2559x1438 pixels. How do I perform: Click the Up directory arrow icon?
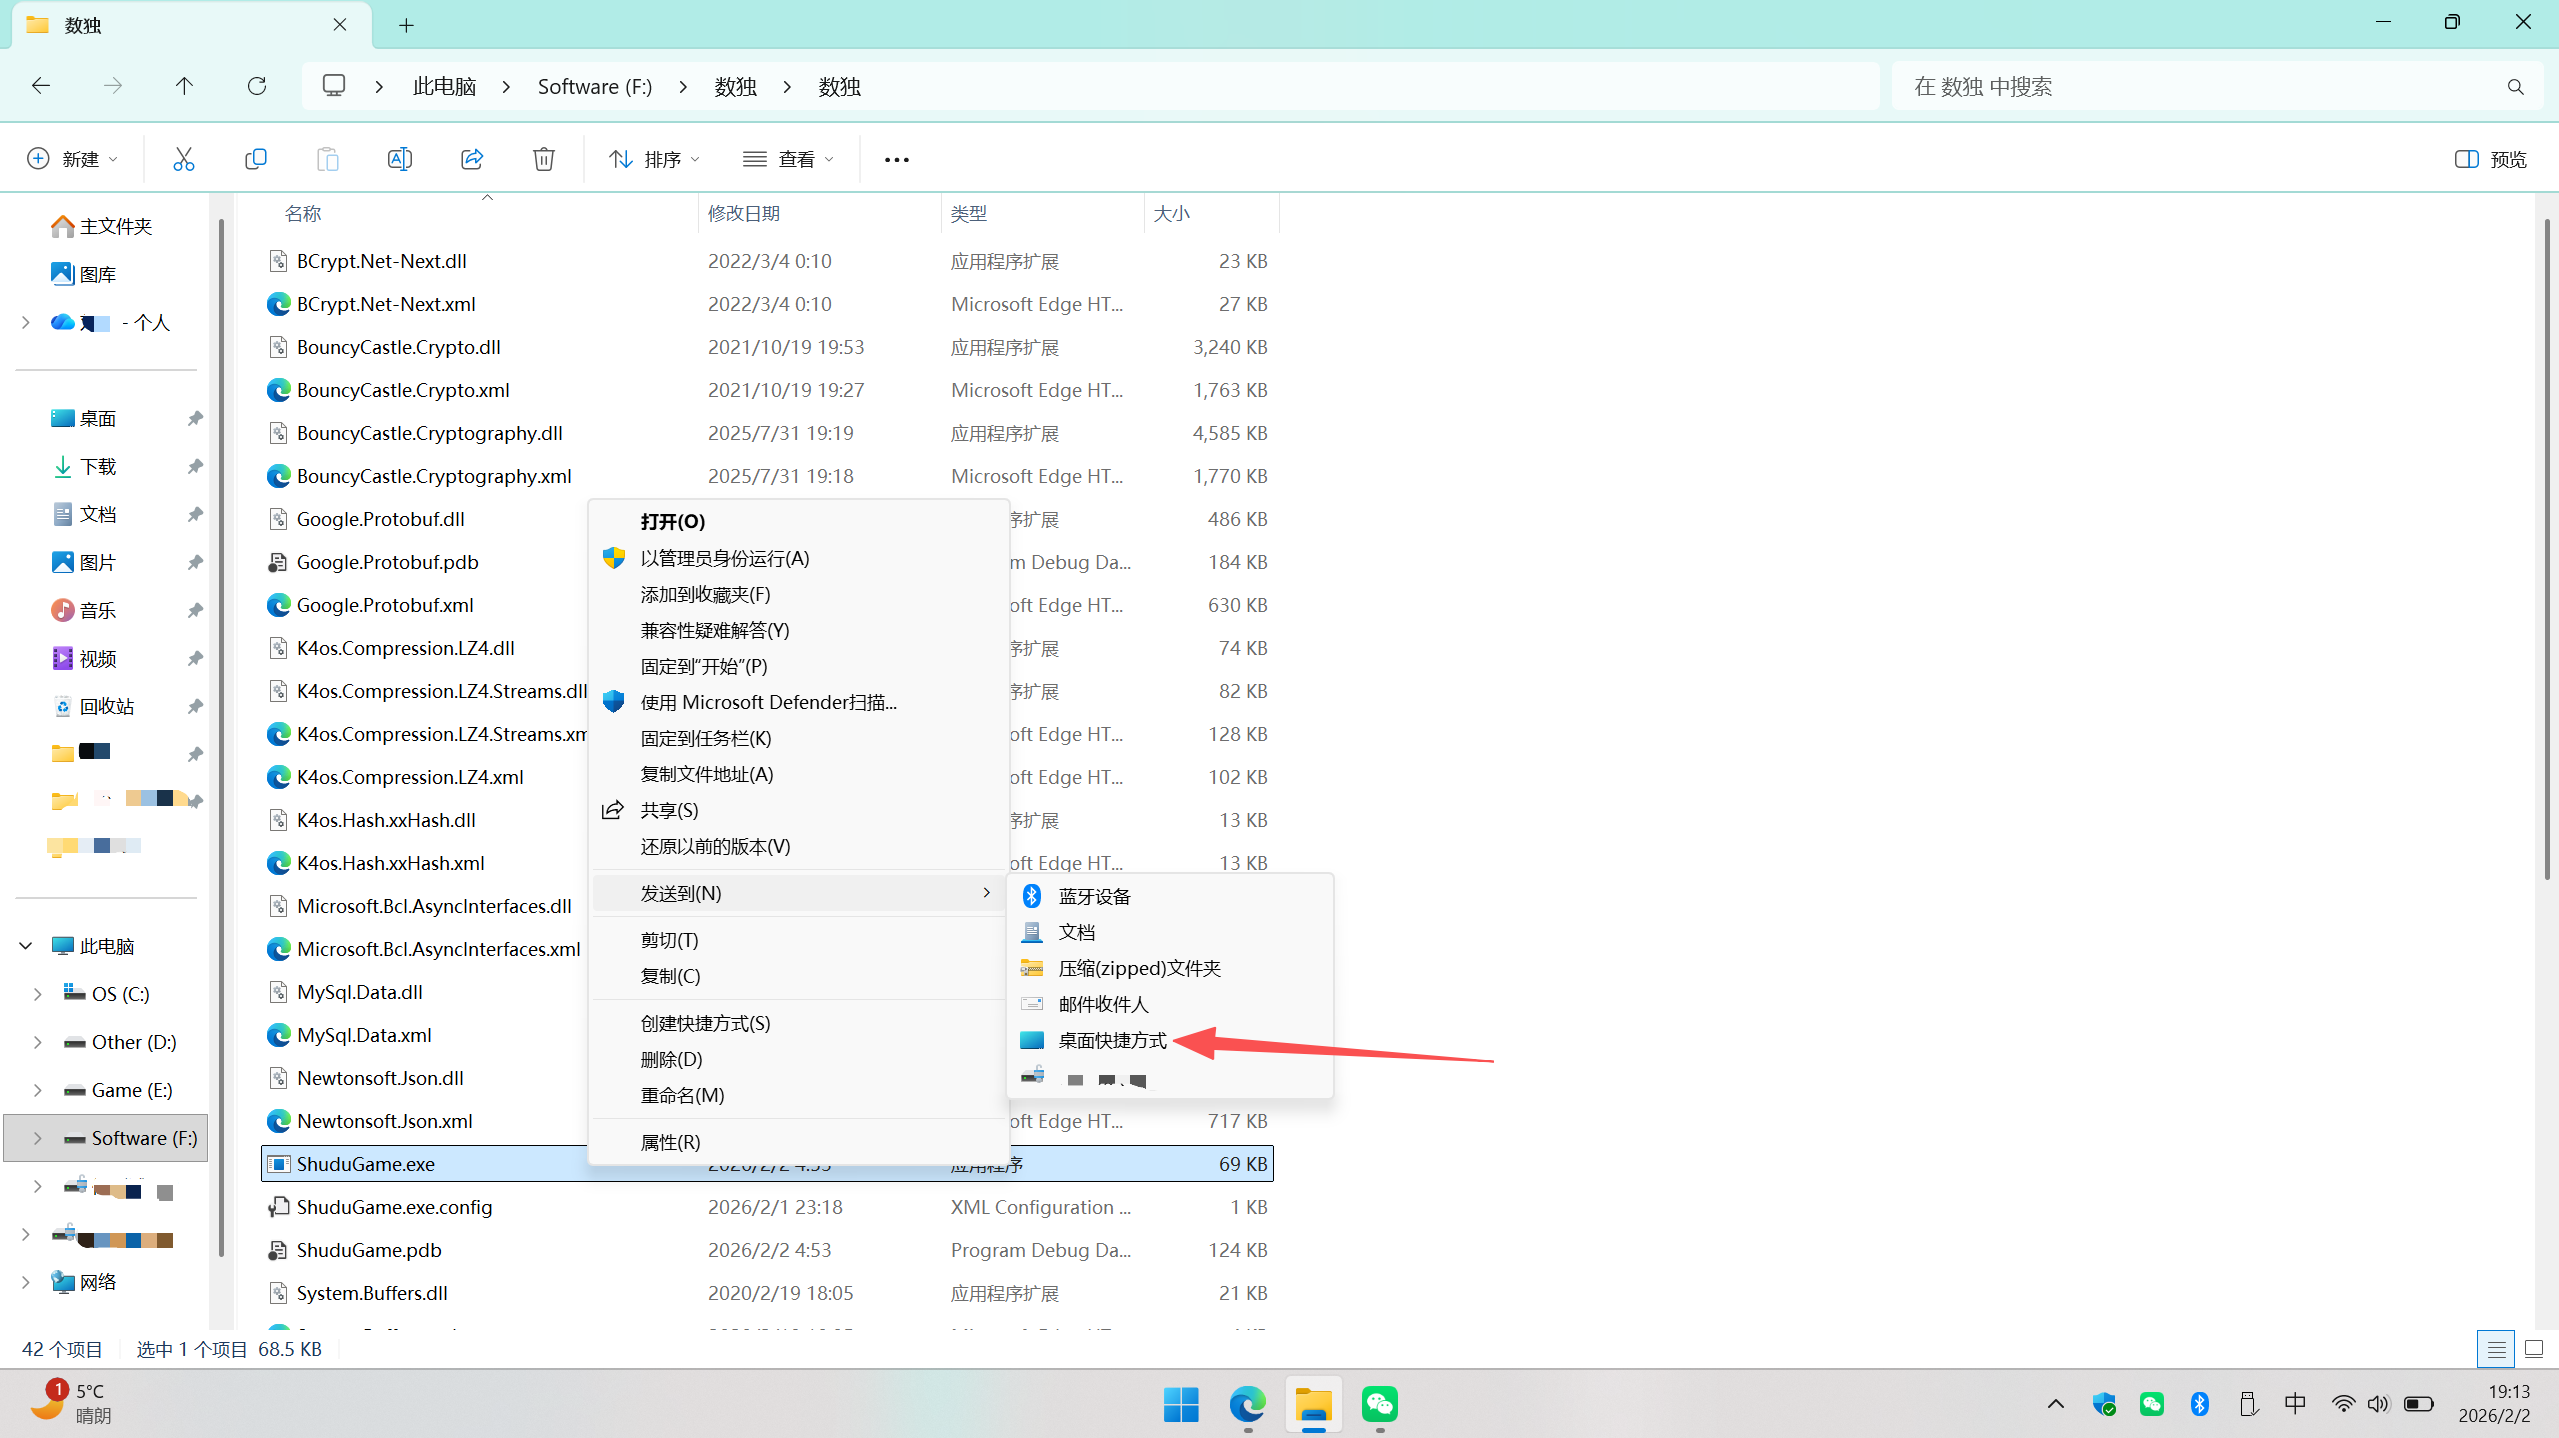click(x=184, y=86)
